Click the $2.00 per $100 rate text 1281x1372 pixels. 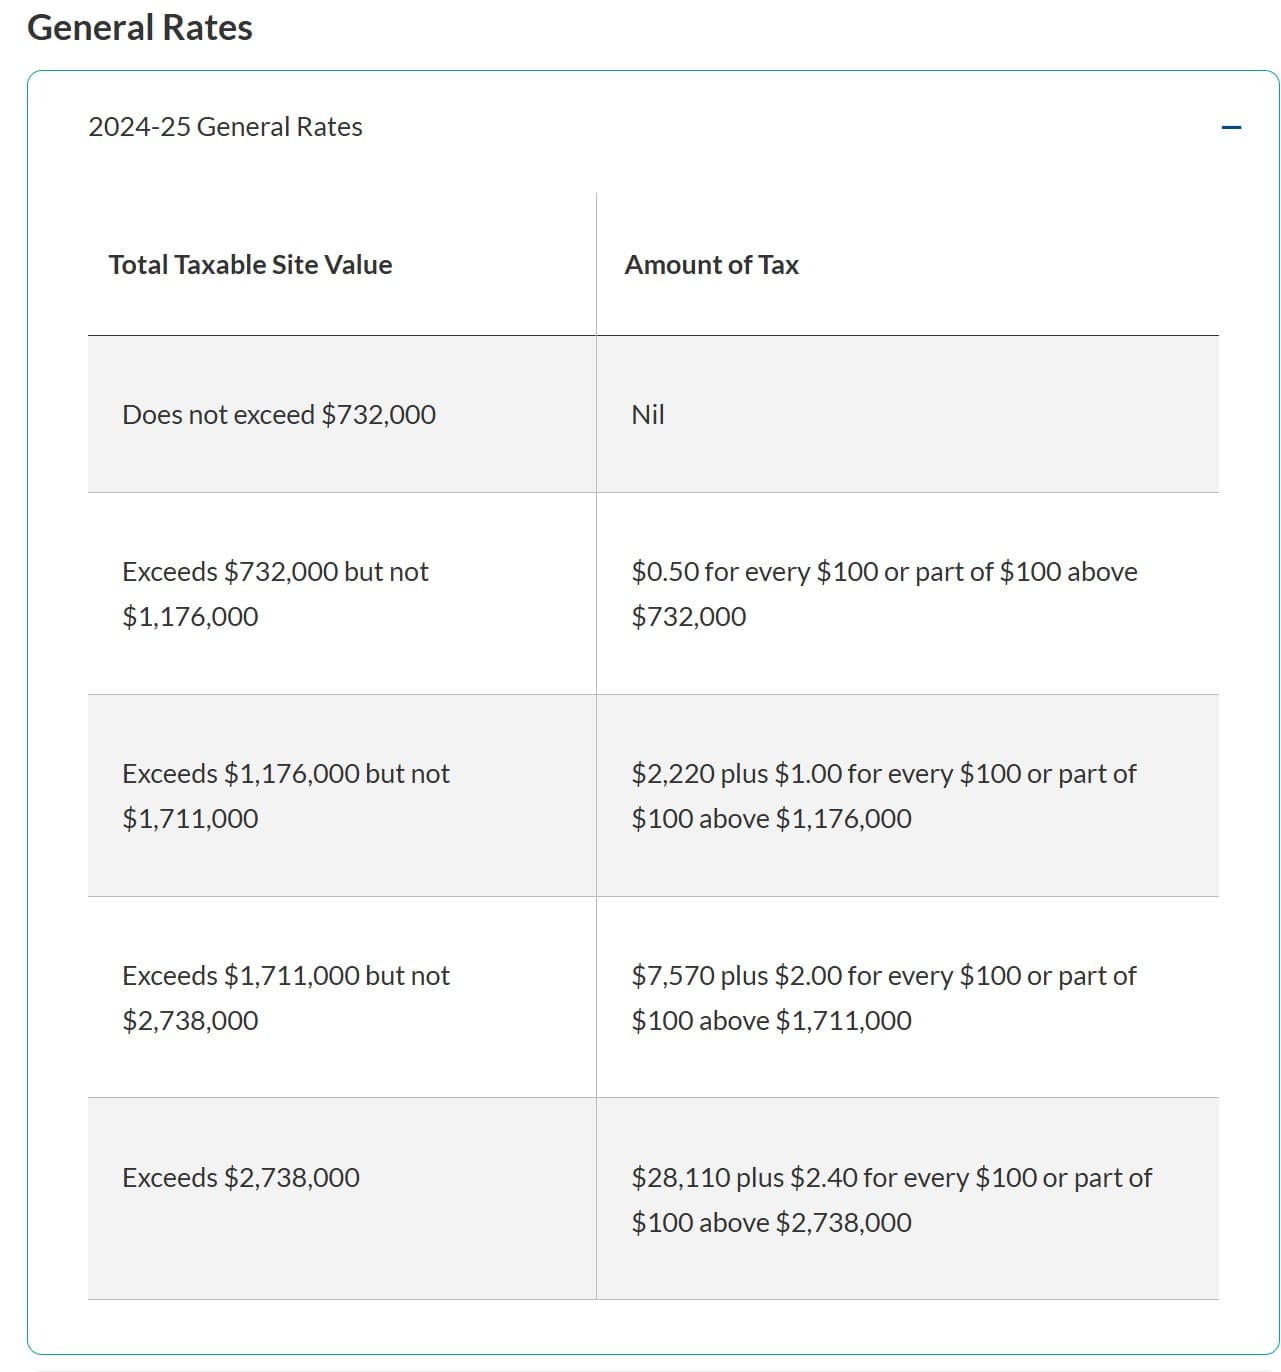808,976
